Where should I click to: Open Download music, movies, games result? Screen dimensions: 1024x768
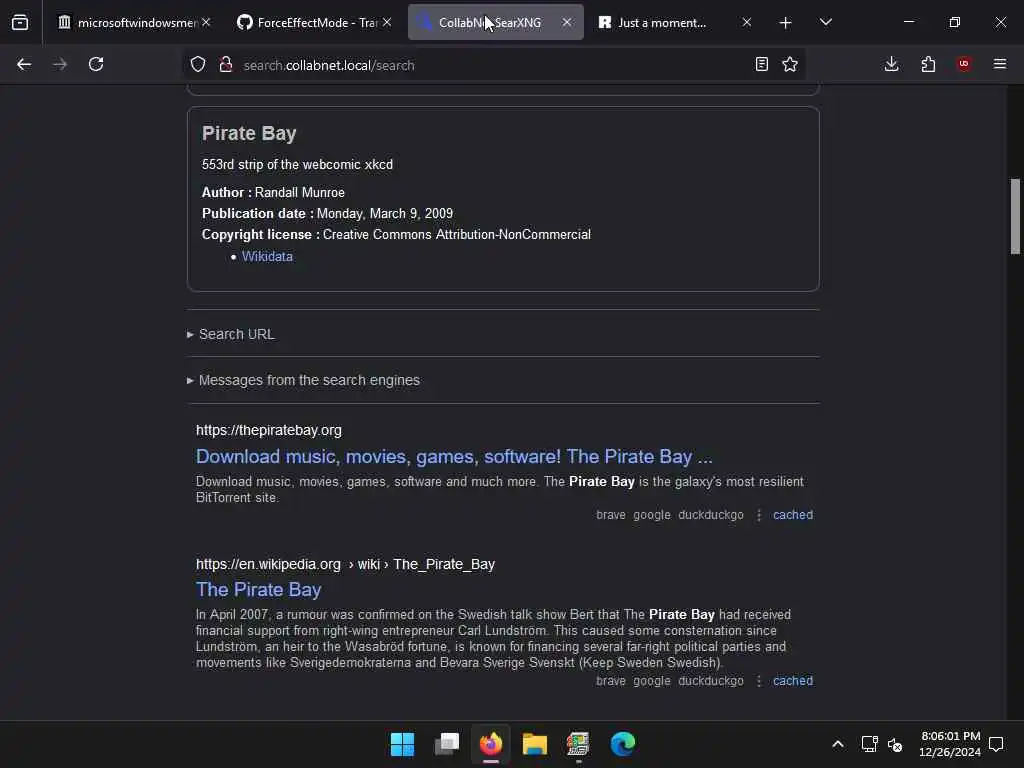pyautogui.click(x=454, y=456)
